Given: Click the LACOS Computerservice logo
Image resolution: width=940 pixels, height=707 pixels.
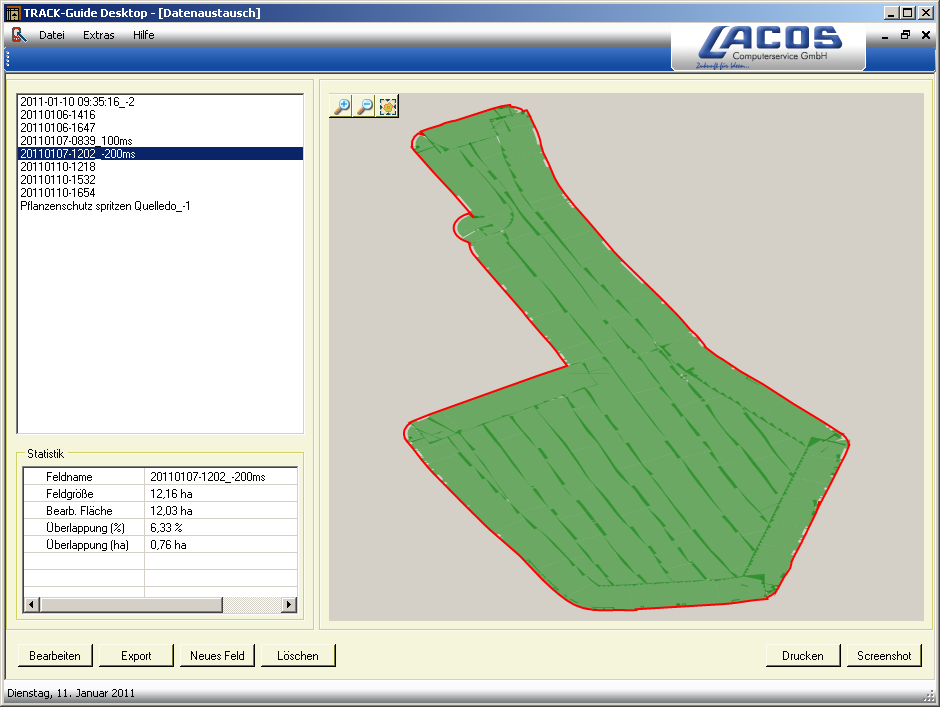Looking at the screenshot, I should pos(768,40).
